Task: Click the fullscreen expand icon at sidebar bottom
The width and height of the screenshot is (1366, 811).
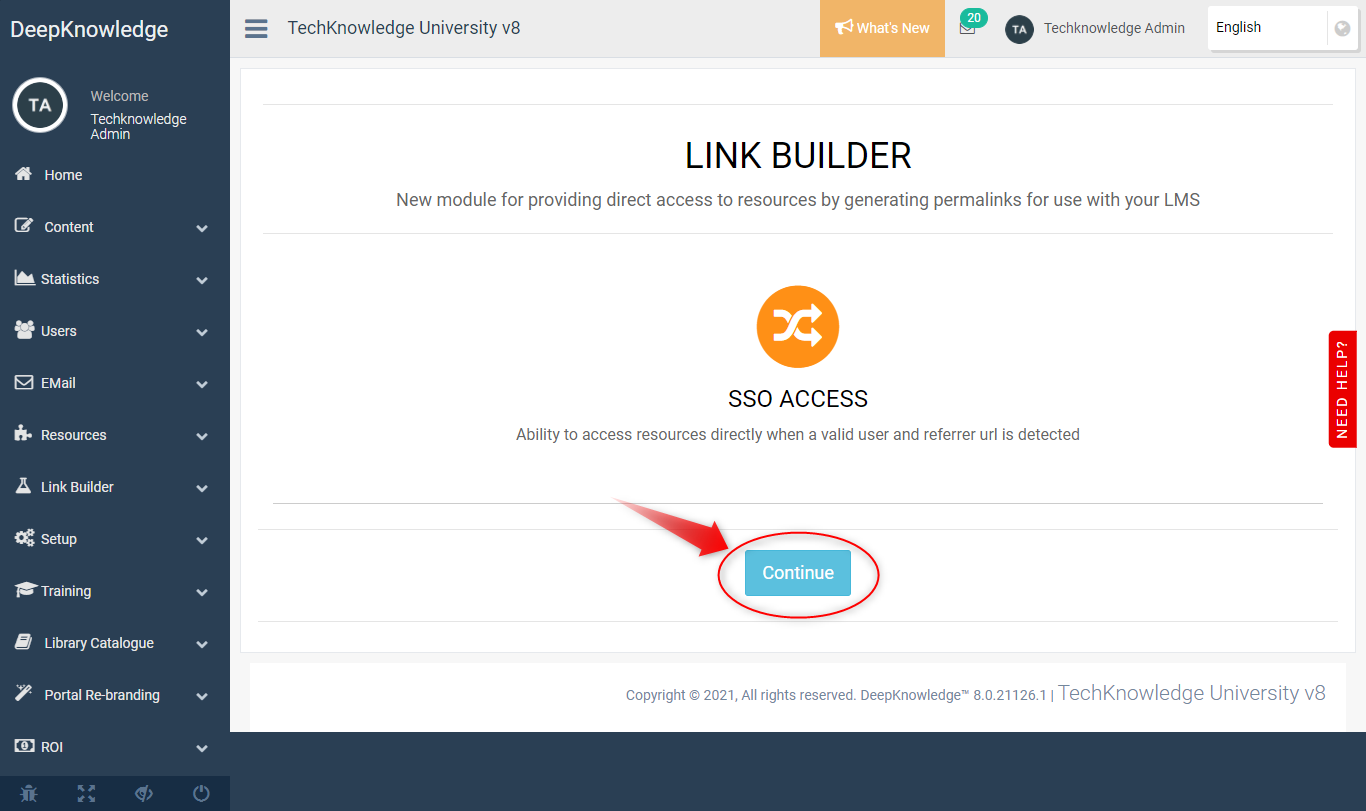Action: 87,794
